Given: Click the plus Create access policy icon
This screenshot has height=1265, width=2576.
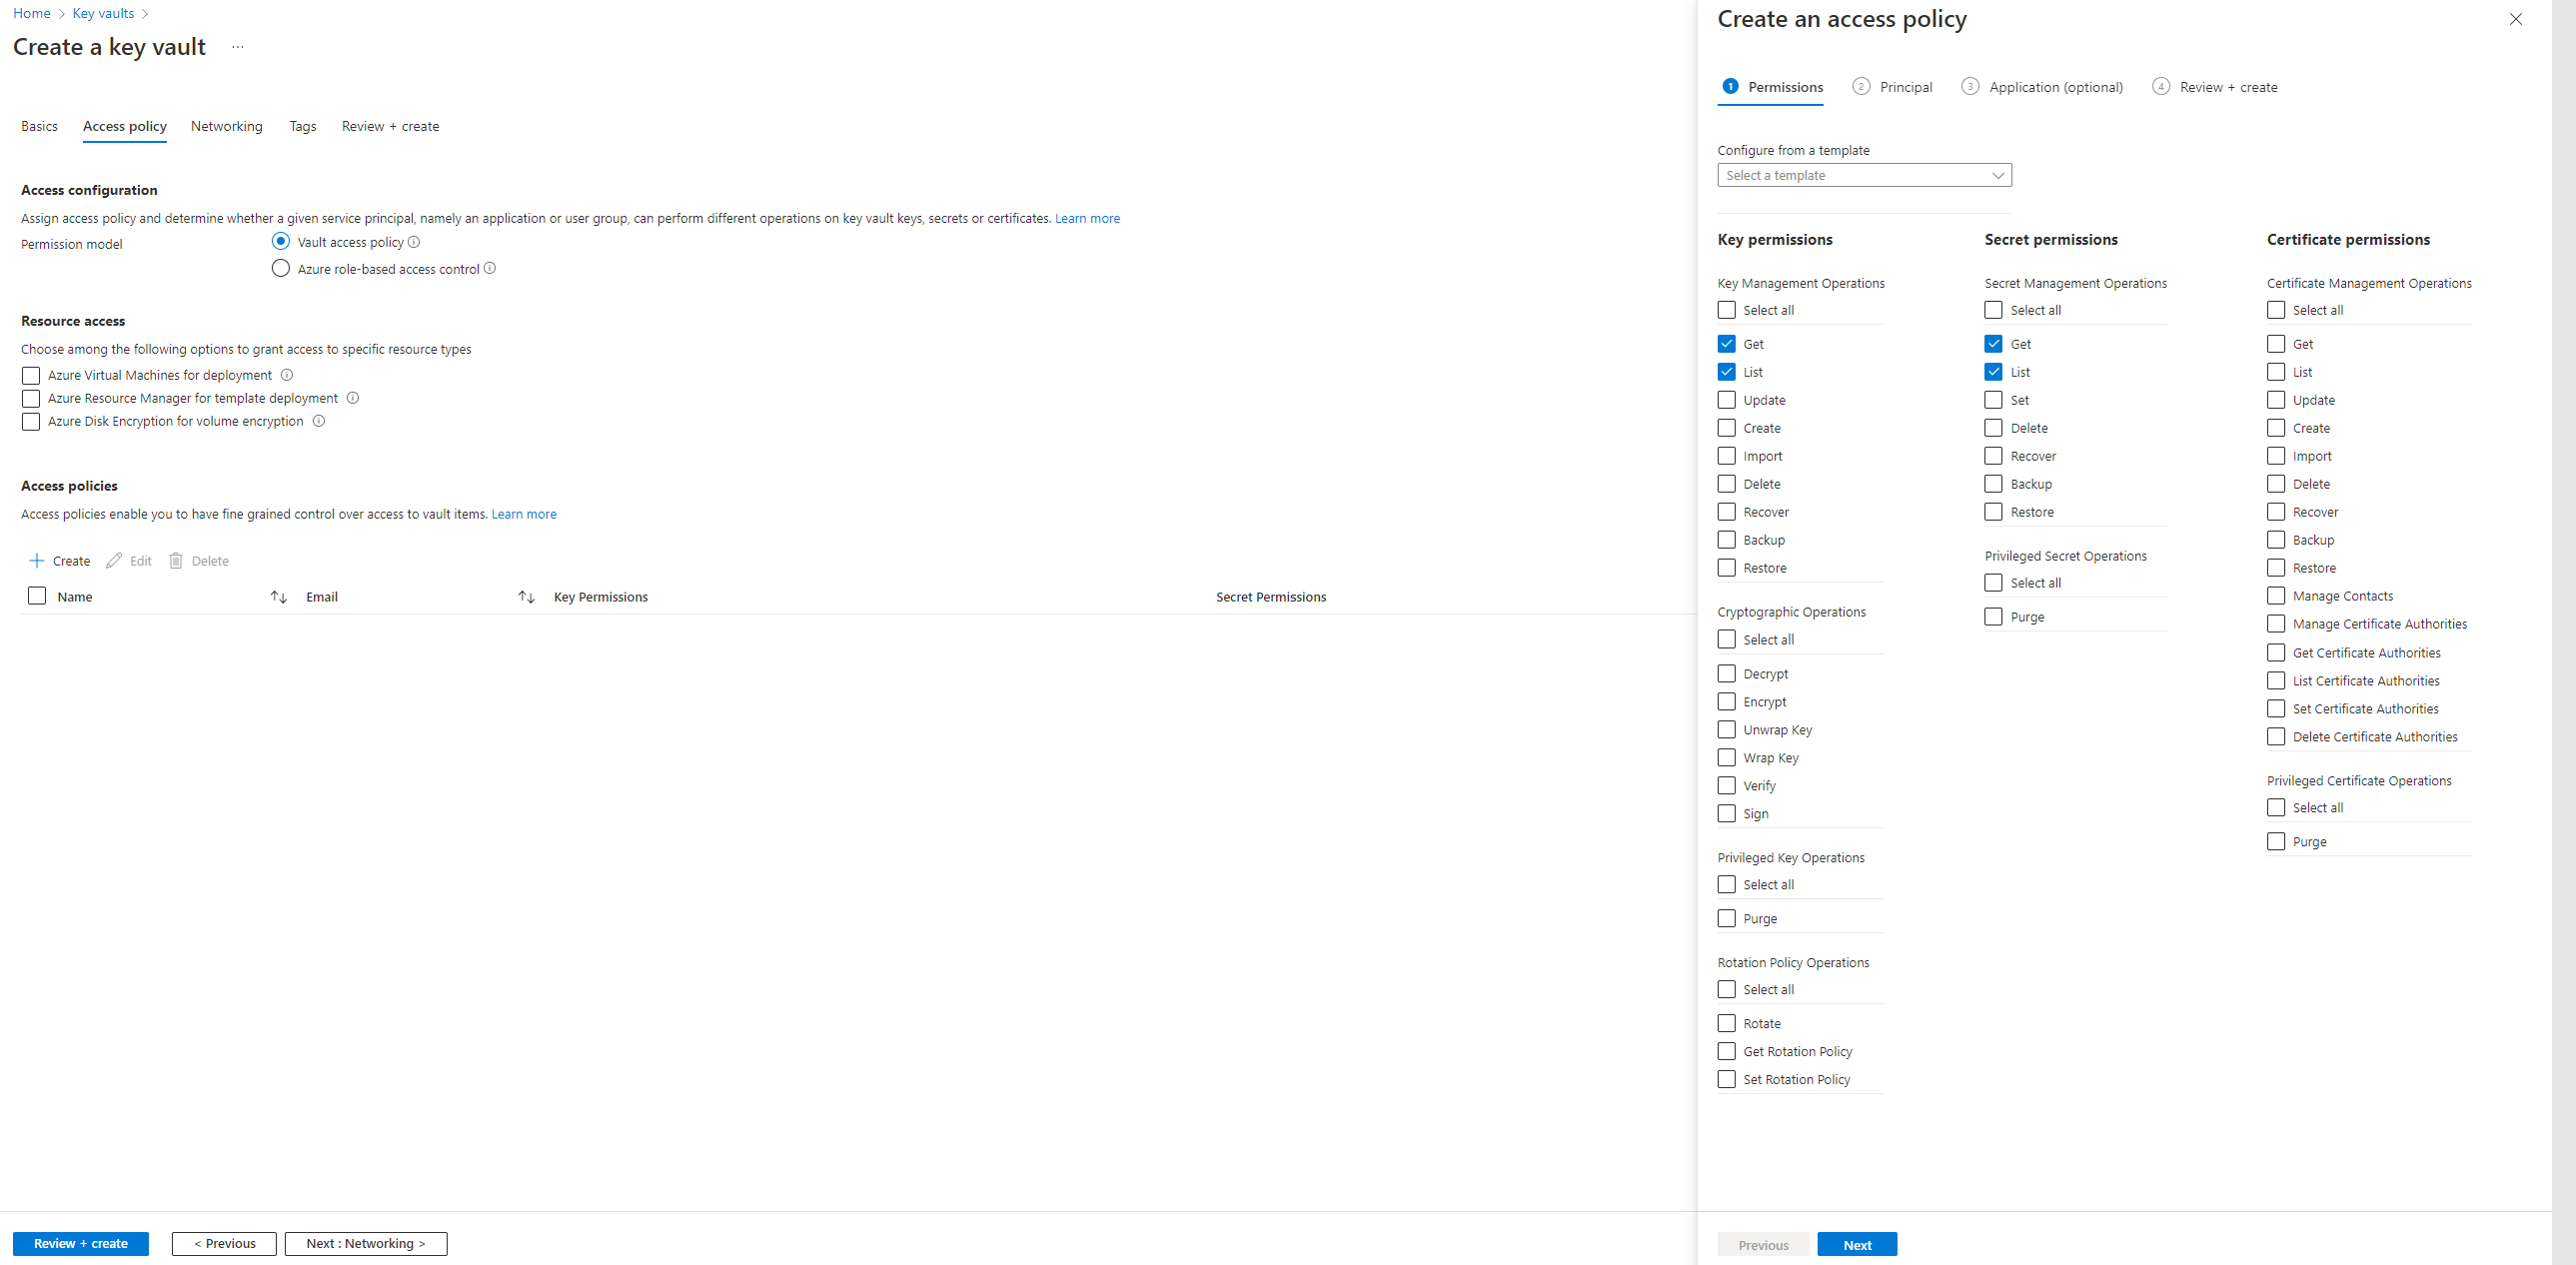Looking at the screenshot, I should click(37, 561).
